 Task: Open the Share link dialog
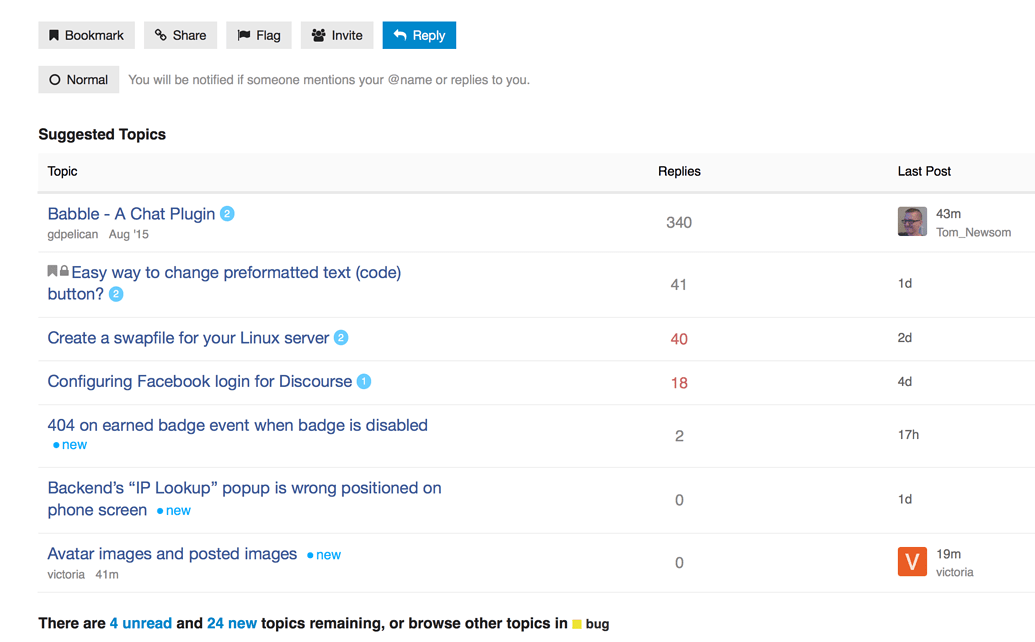point(180,35)
